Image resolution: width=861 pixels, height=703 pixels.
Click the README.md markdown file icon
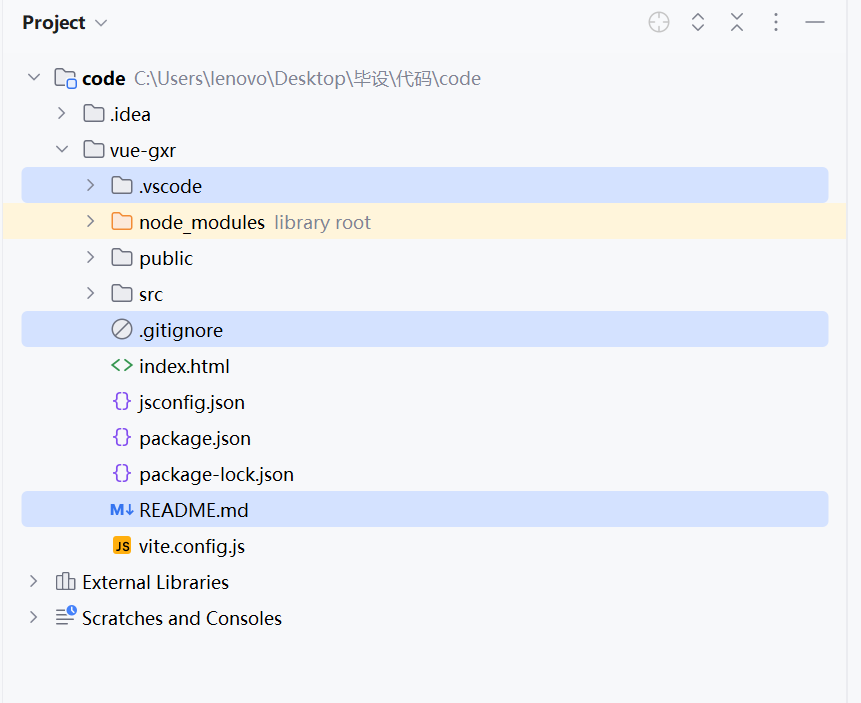(x=122, y=510)
